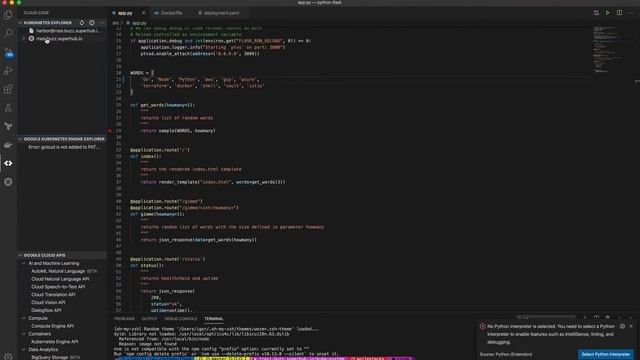Open the Explorer icon in activity bar
Viewport: 640px width, 360px height.
coord(8,15)
